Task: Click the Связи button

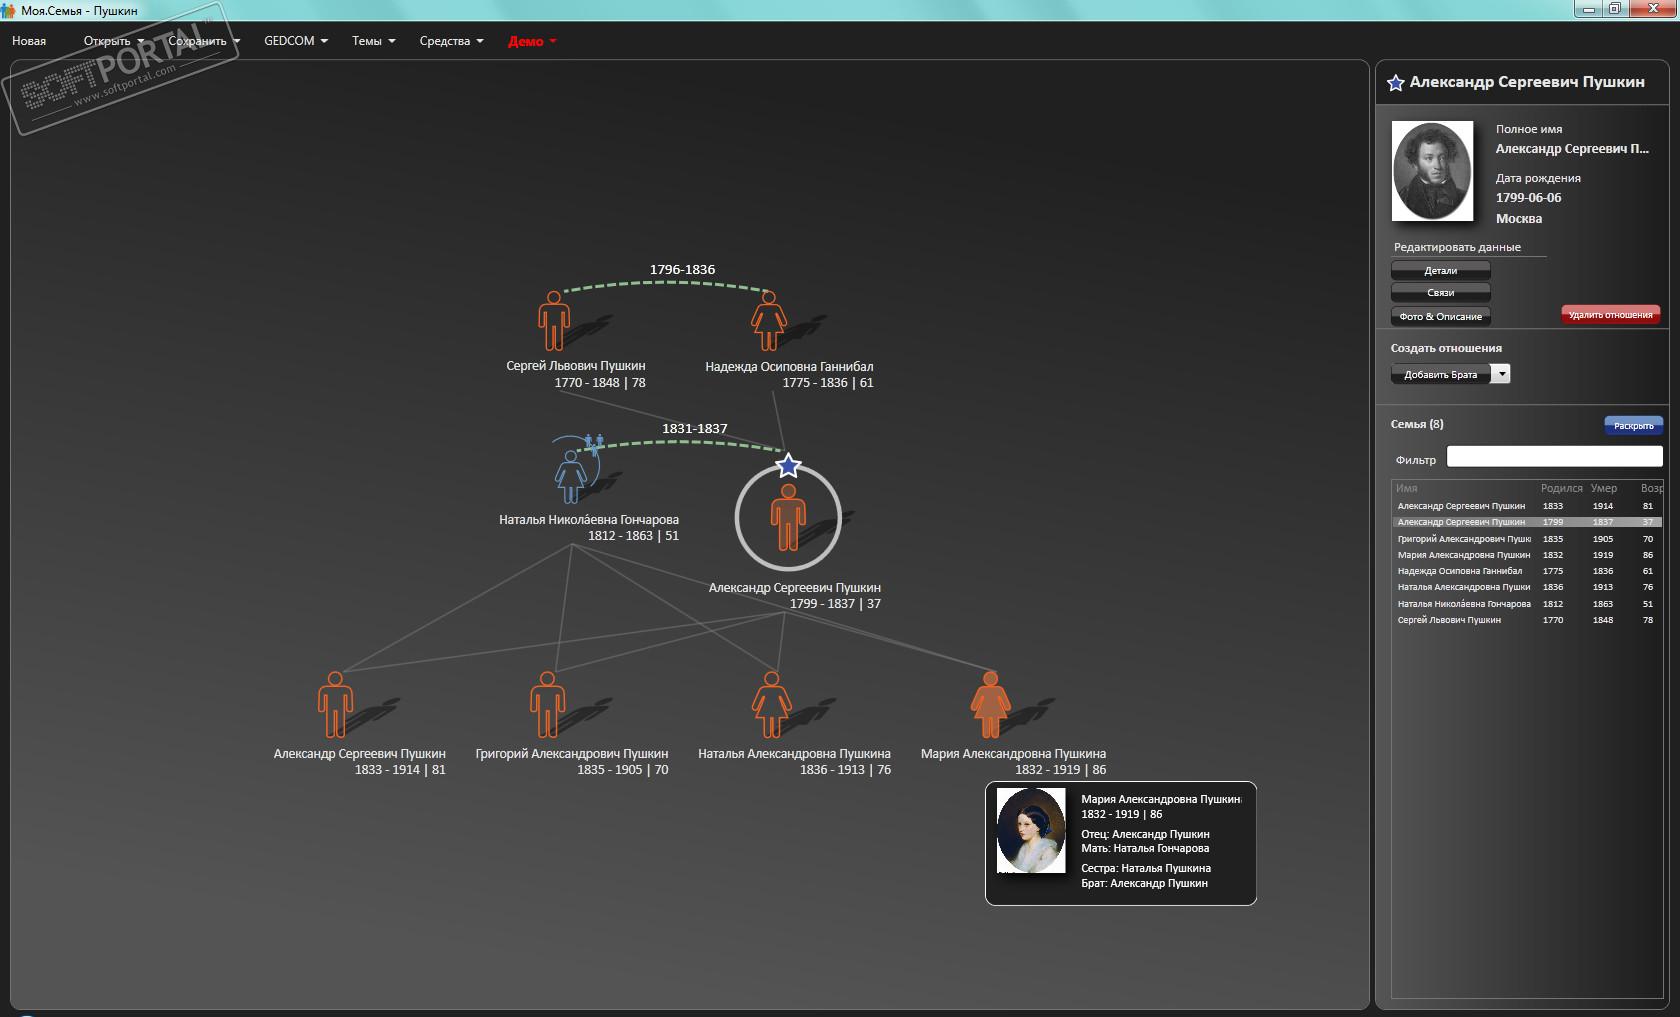Action: coord(1441,293)
